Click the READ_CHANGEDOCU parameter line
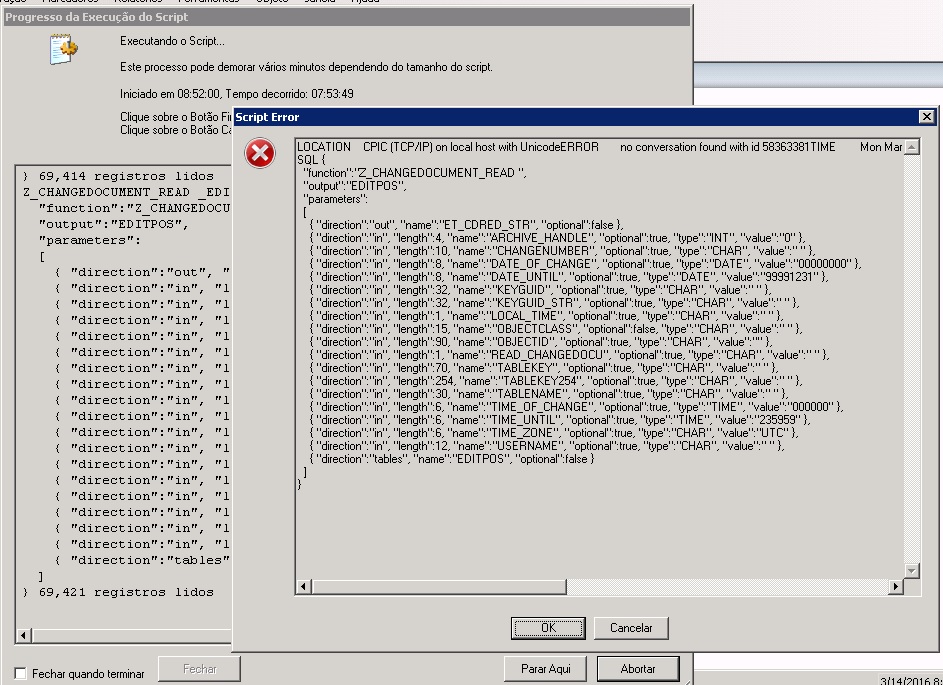This screenshot has width=943, height=685. click(x=569, y=355)
